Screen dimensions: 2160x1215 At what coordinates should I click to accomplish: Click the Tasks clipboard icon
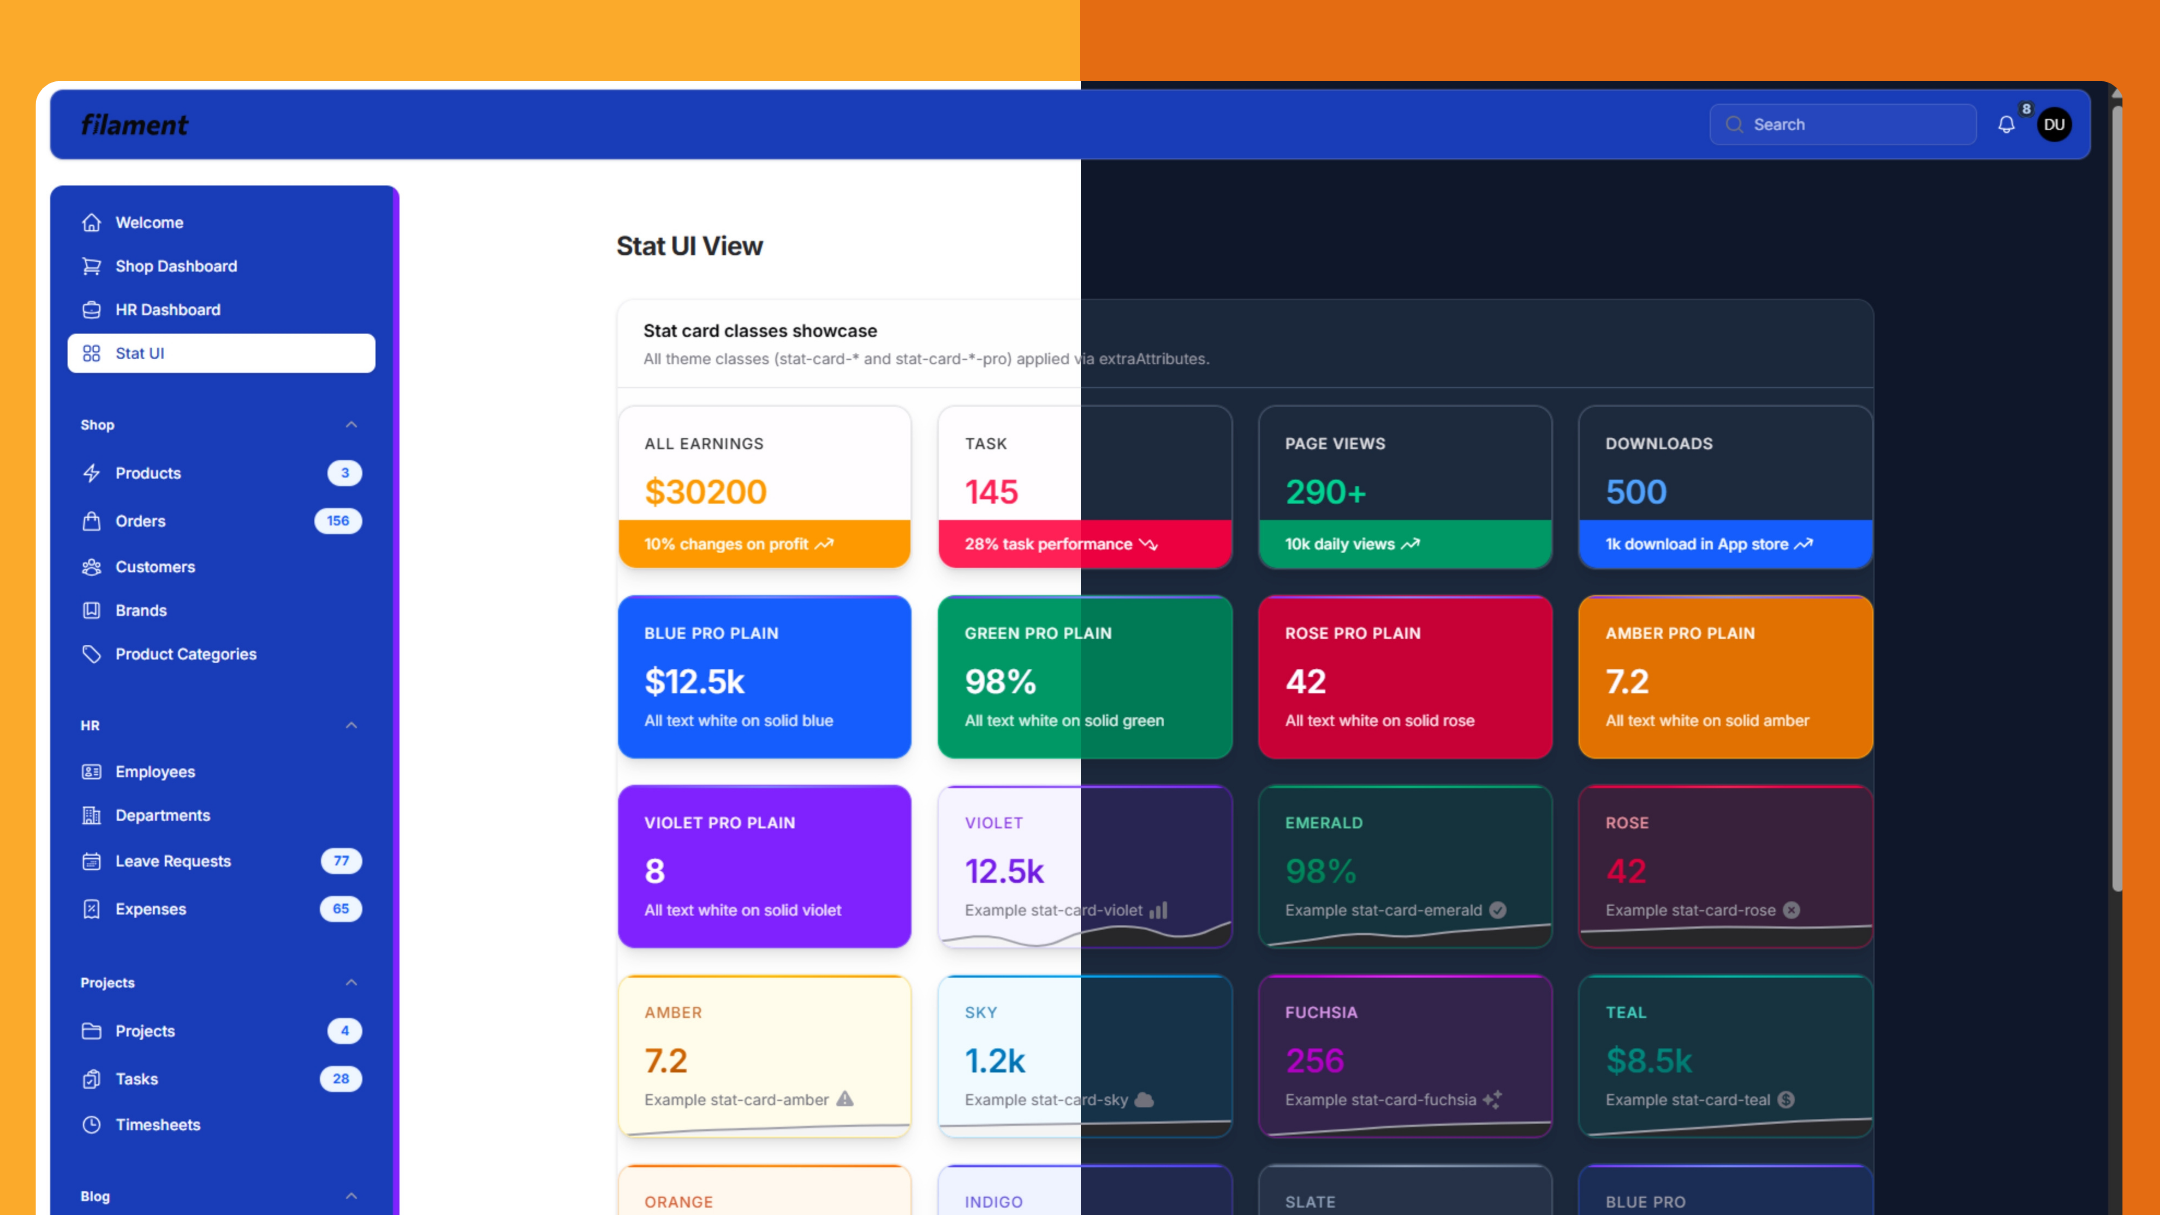[x=91, y=1079]
